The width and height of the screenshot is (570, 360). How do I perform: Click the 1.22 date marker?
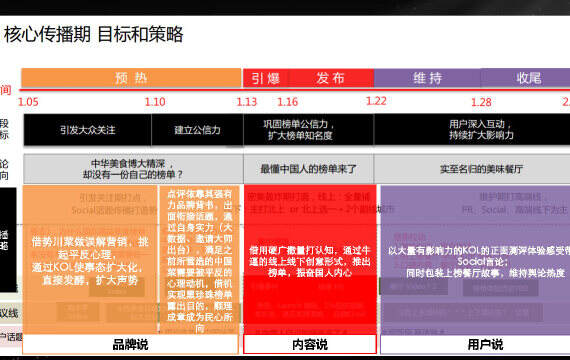click(x=376, y=101)
